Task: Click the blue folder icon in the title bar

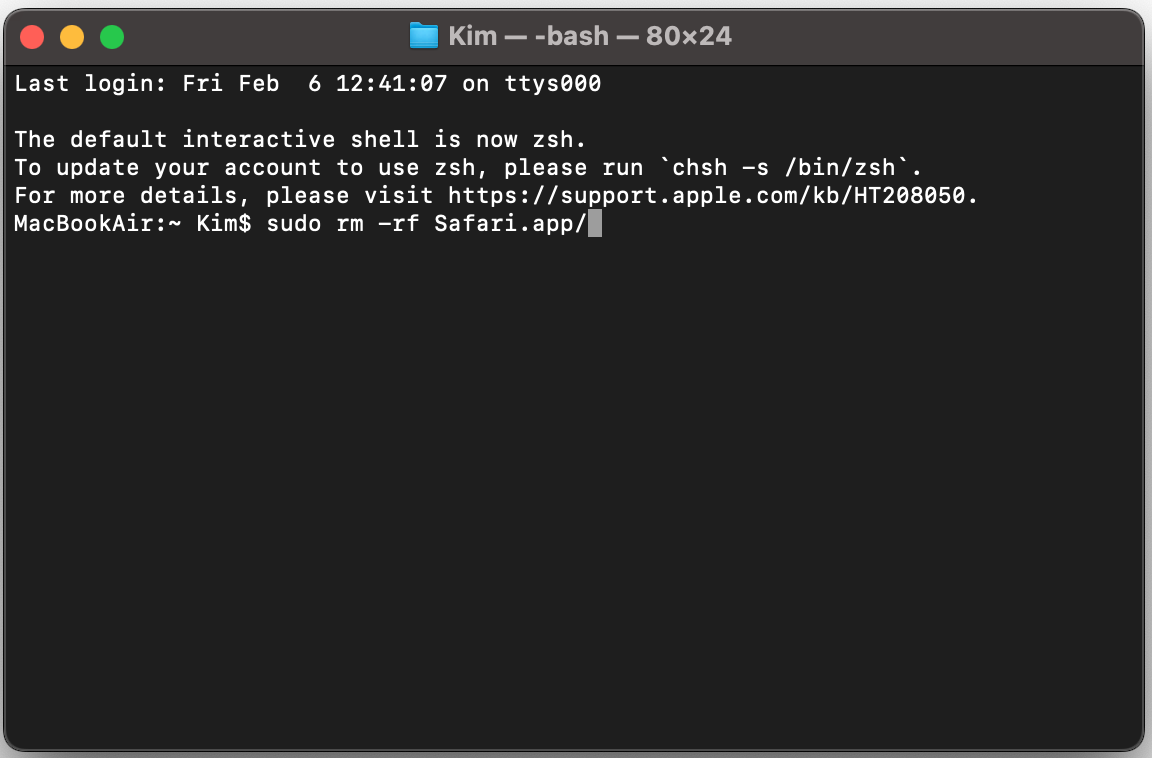Action: point(424,35)
